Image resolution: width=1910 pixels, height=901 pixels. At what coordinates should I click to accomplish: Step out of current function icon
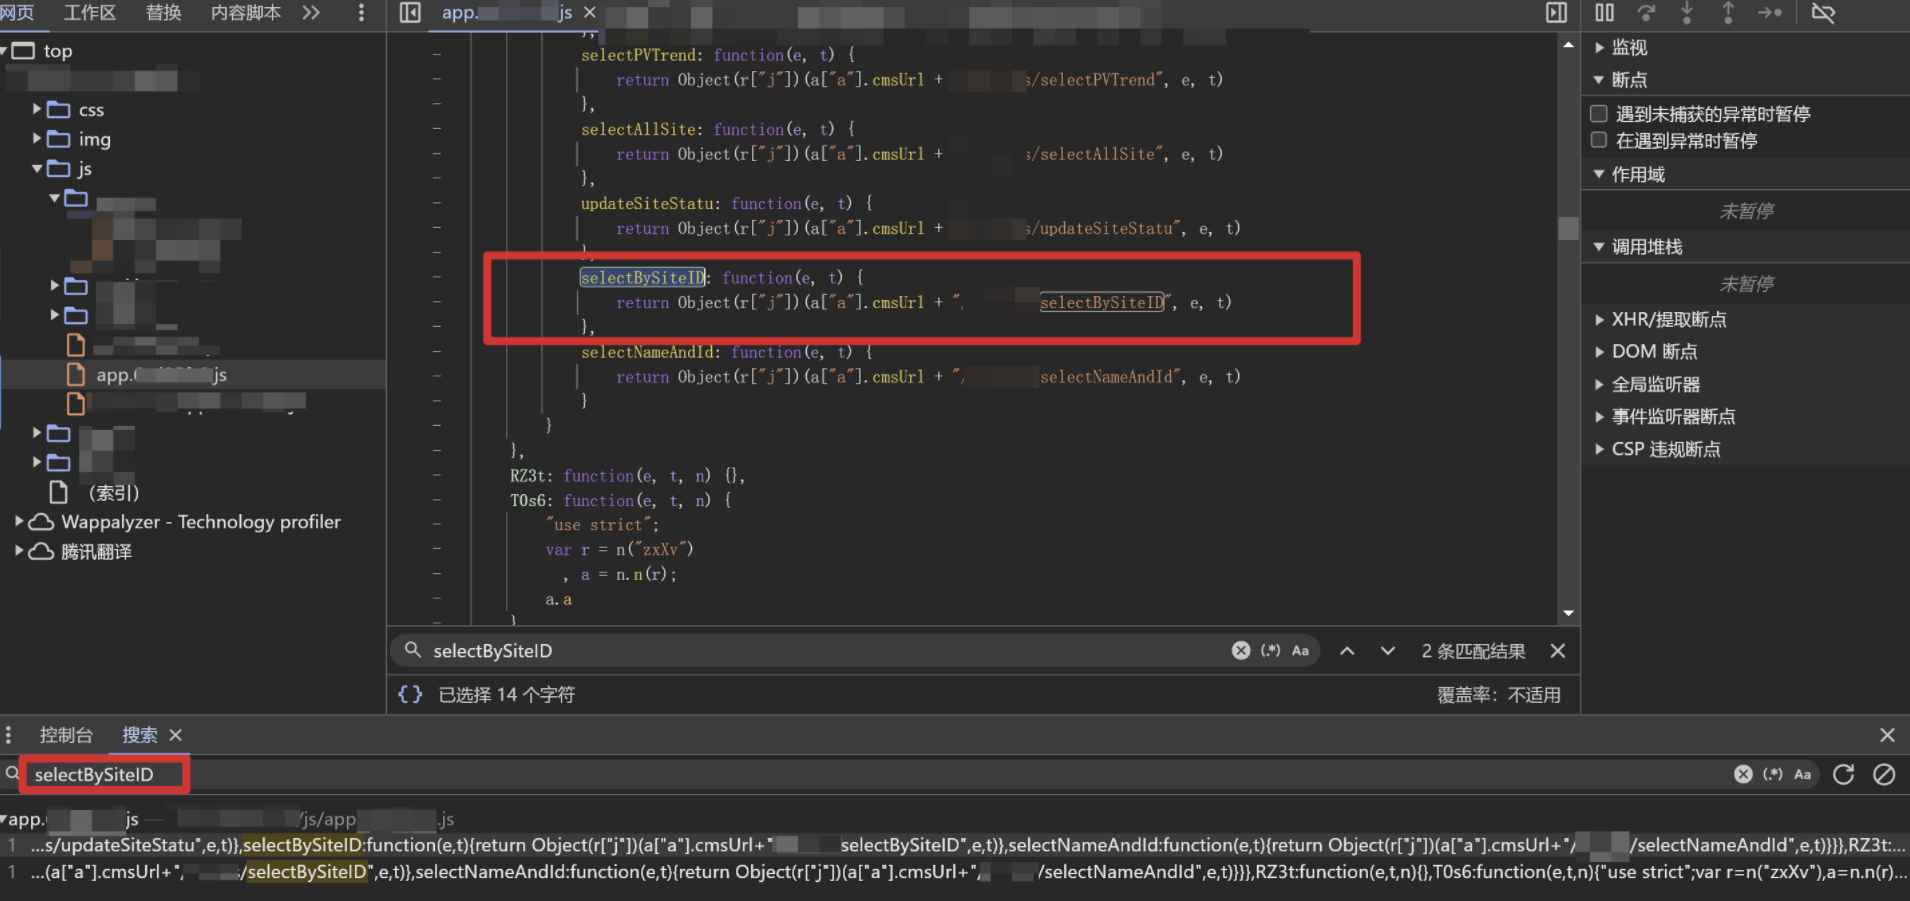pos(1728,13)
